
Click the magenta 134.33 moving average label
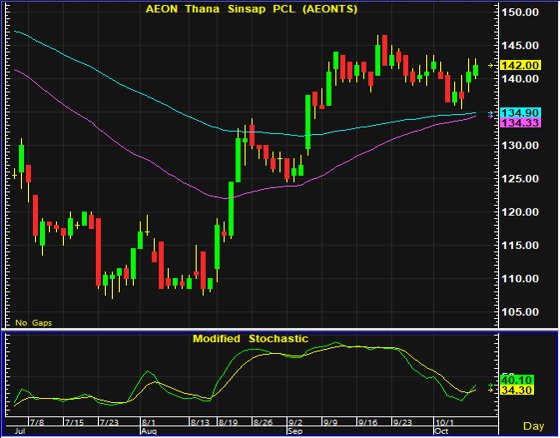(521, 123)
